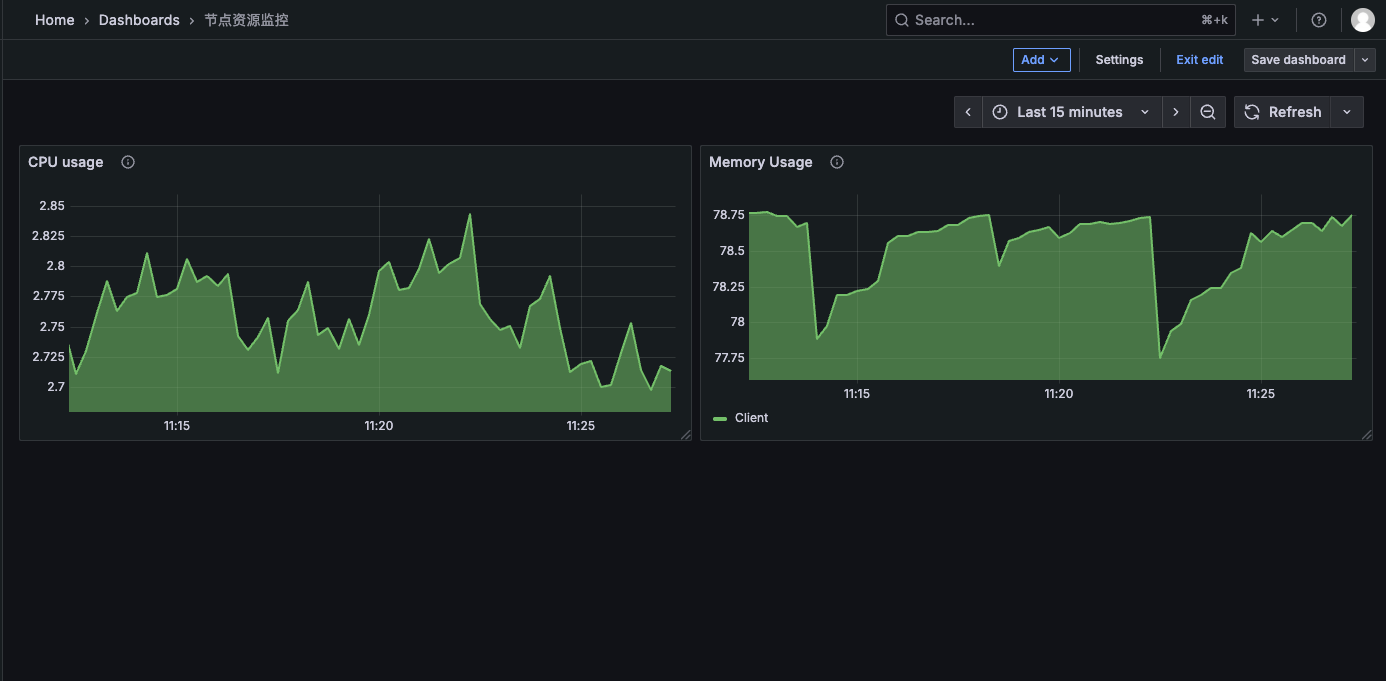Viewport: 1386px width, 681px height.
Task: Open the search magnifier icon
Action: coord(901,19)
